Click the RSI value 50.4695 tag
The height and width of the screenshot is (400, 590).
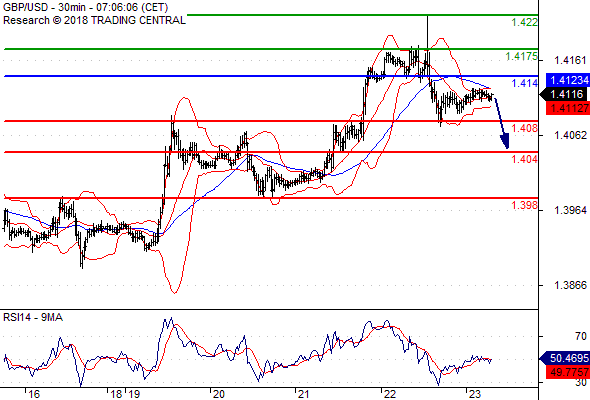565,358
